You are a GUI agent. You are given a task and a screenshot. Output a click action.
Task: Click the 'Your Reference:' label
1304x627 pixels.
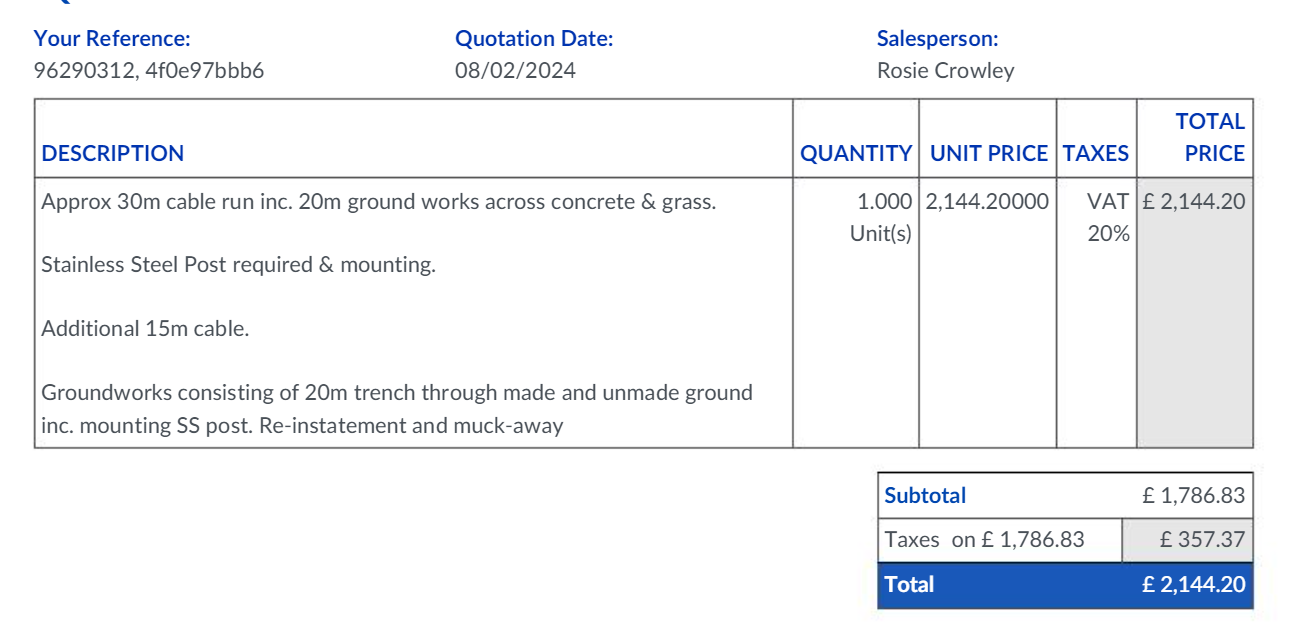[112, 39]
